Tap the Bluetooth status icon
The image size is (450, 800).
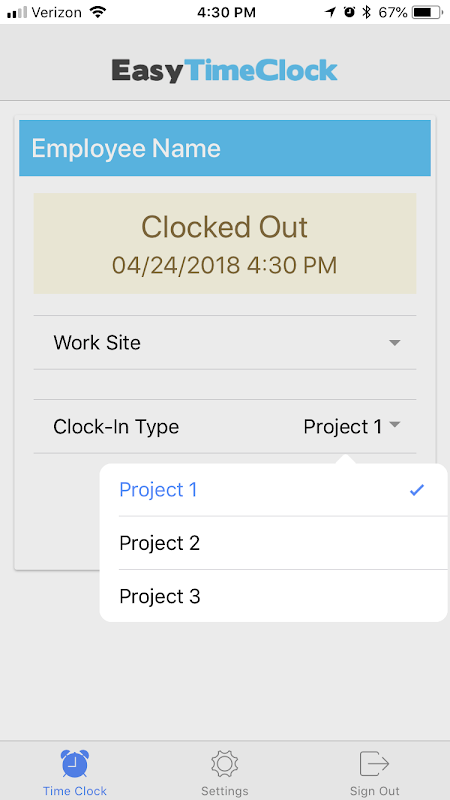tap(366, 12)
